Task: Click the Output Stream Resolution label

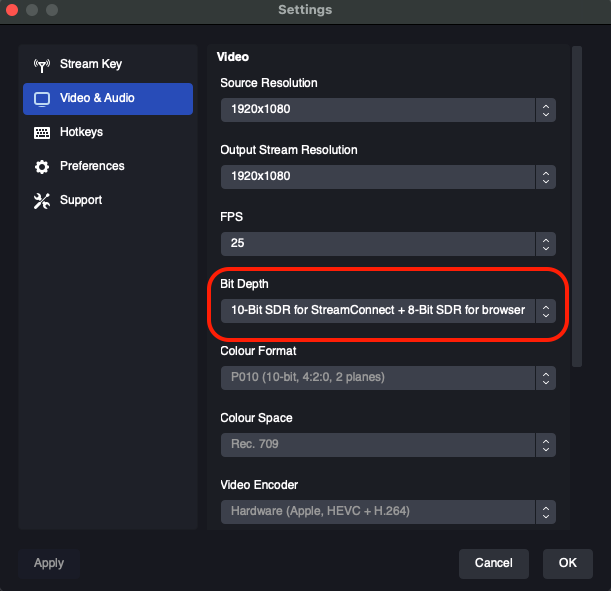Action: tap(289, 150)
